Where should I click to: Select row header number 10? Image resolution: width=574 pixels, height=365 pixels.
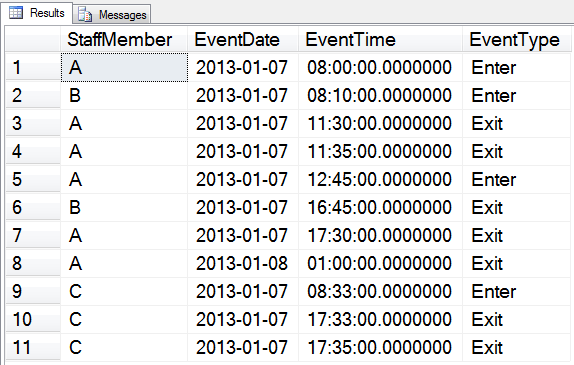(x=33, y=319)
